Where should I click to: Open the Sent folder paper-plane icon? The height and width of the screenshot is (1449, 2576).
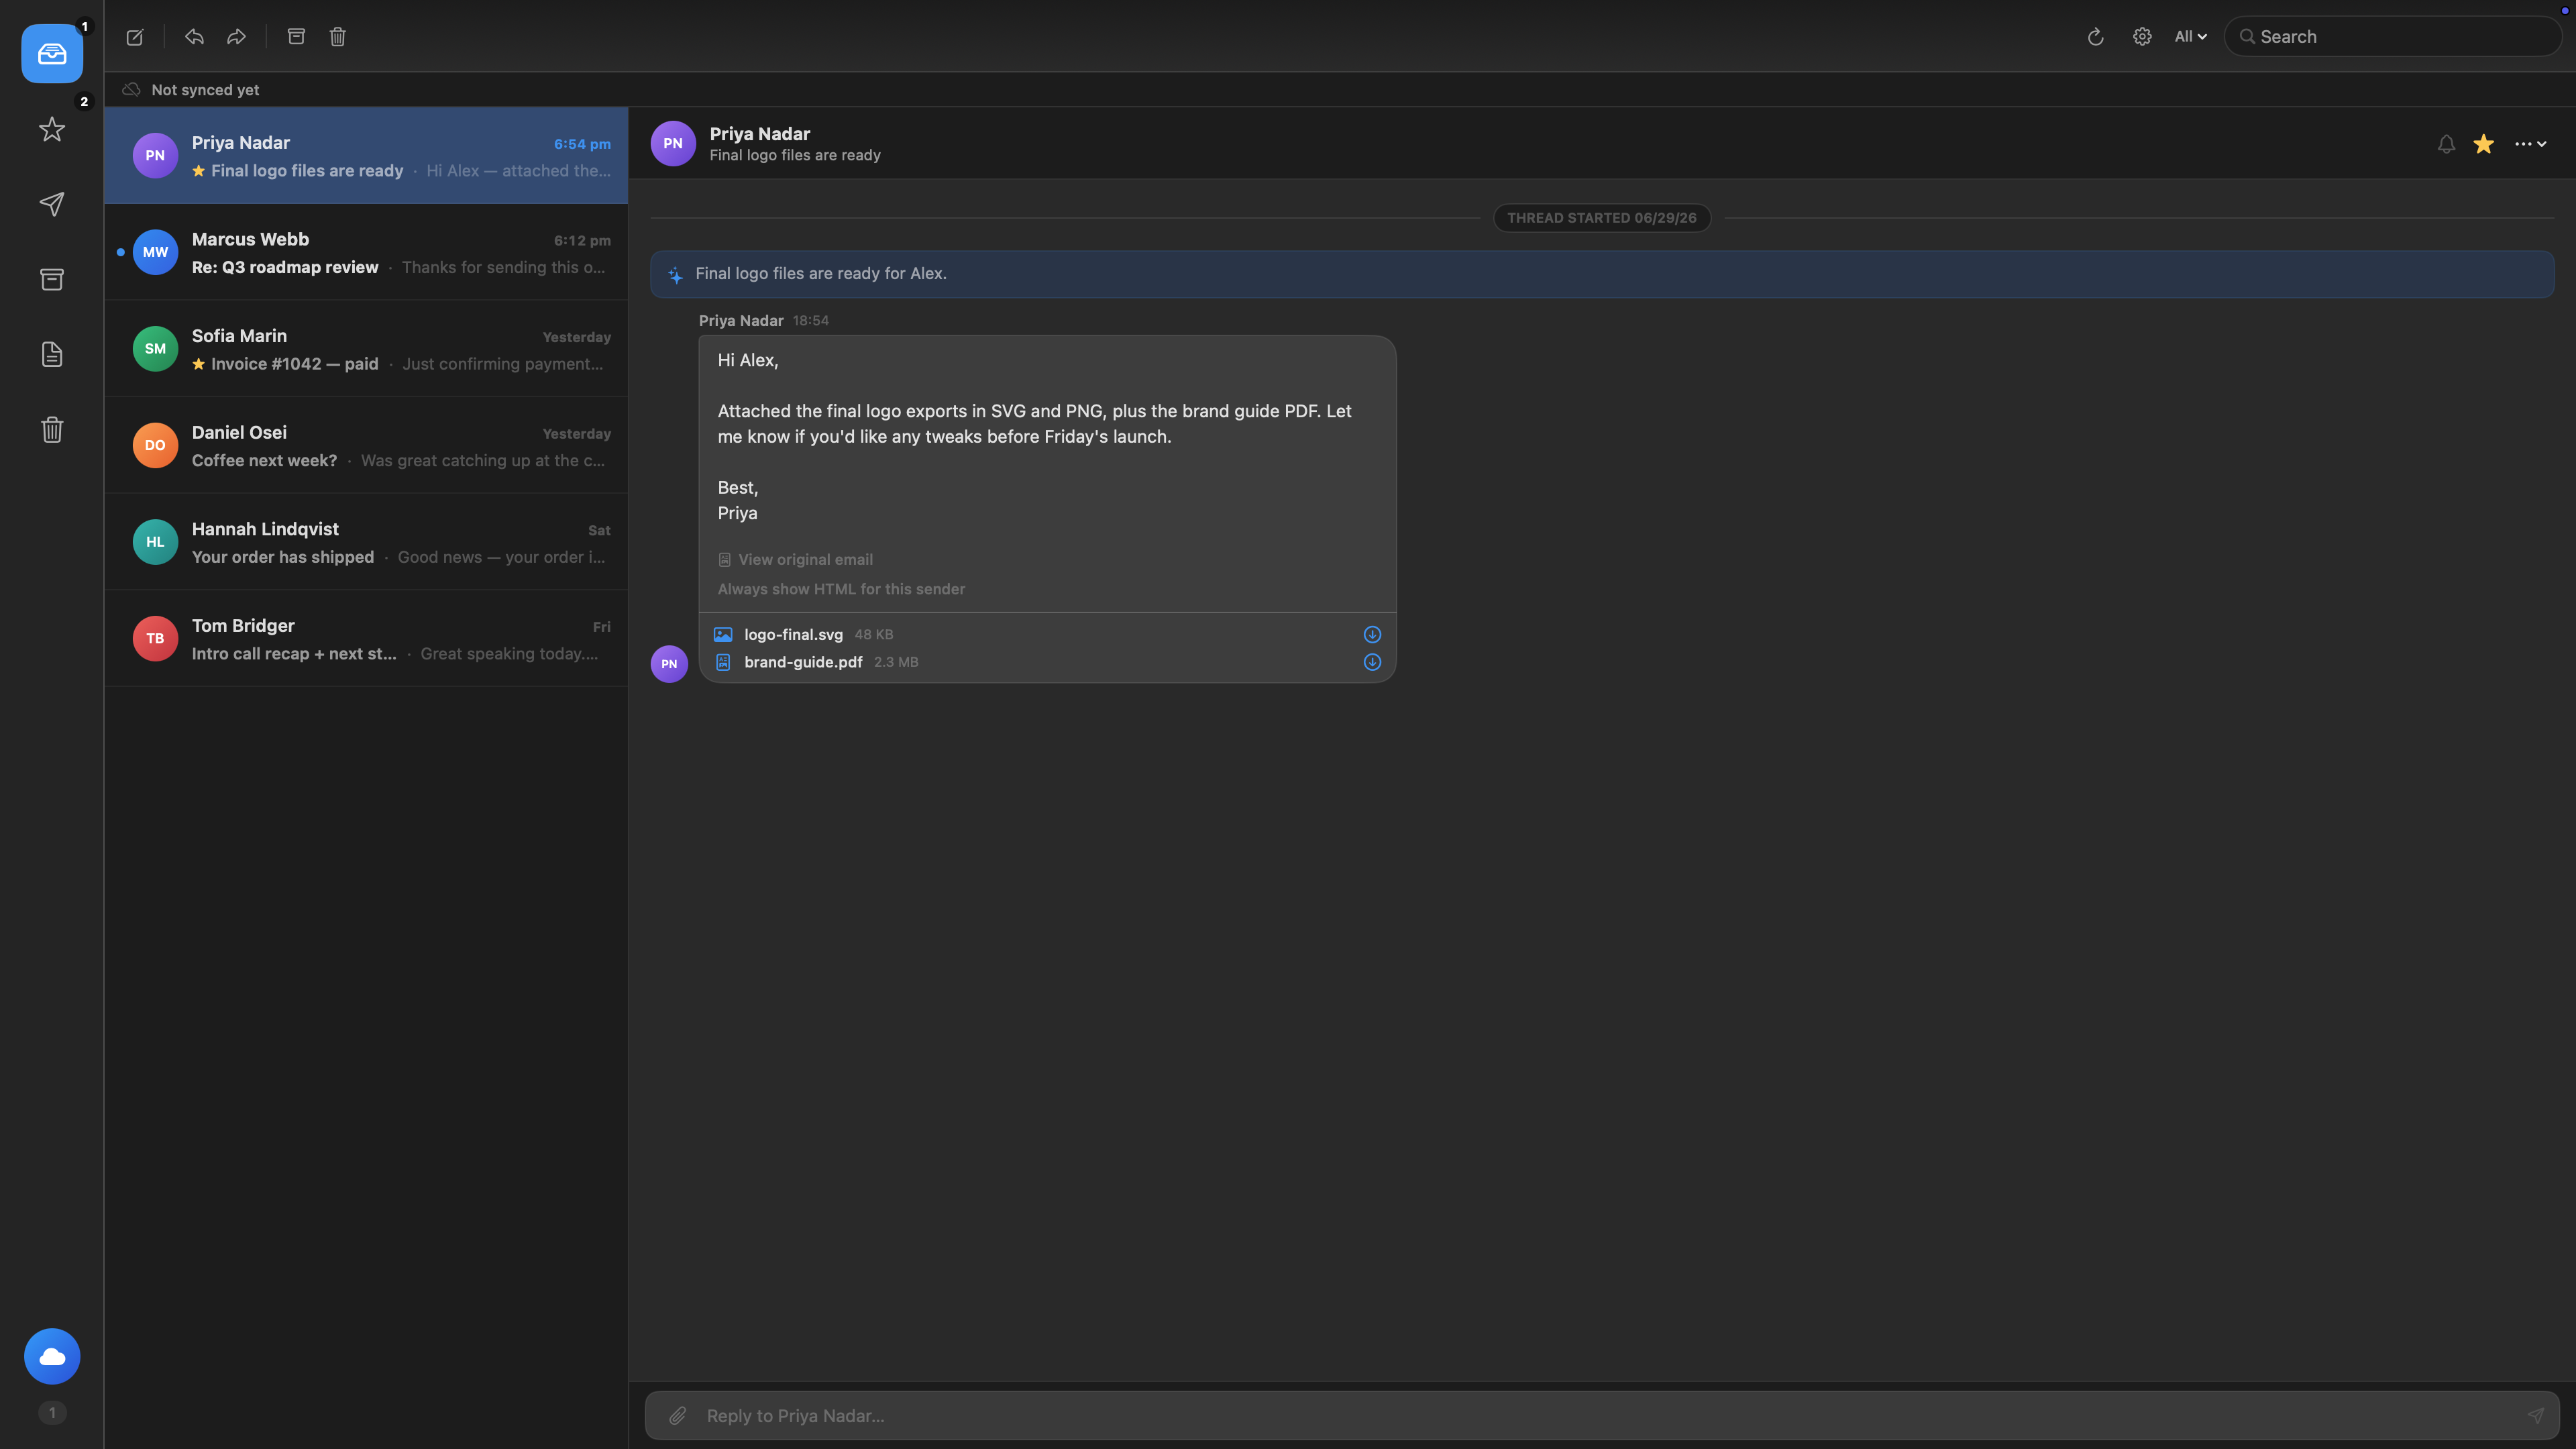[x=52, y=204]
